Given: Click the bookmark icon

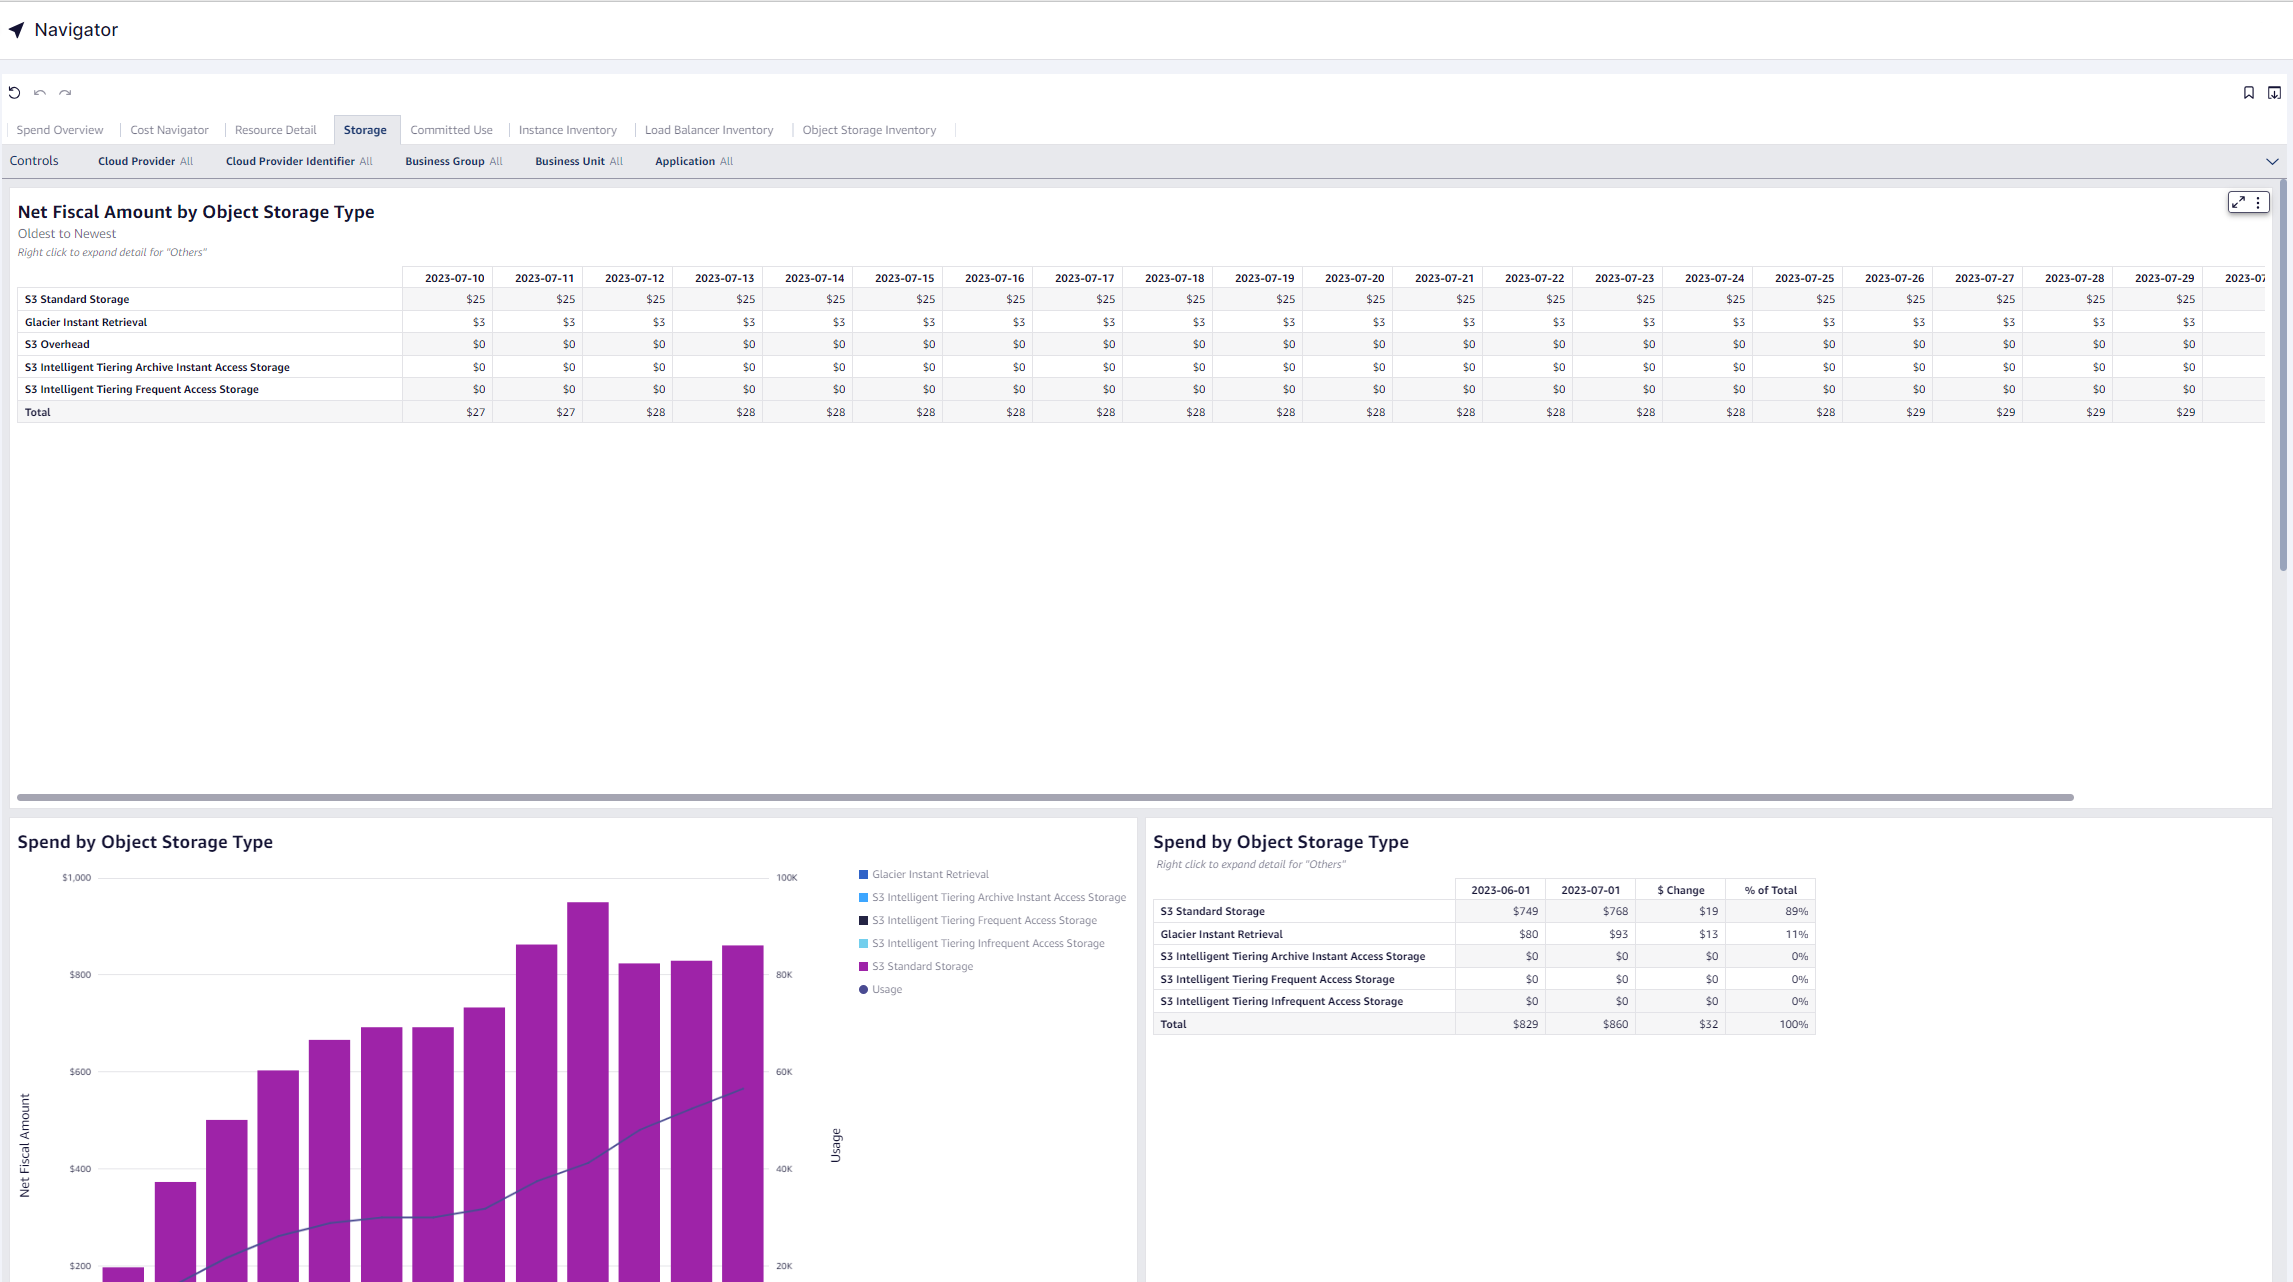Looking at the screenshot, I should point(2249,93).
